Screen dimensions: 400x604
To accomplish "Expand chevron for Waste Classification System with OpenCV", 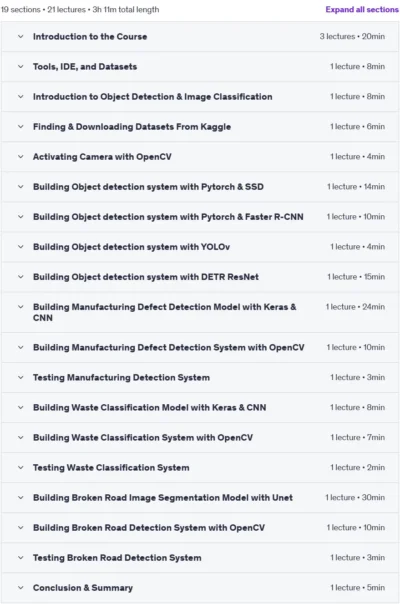I will click(21, 438).
